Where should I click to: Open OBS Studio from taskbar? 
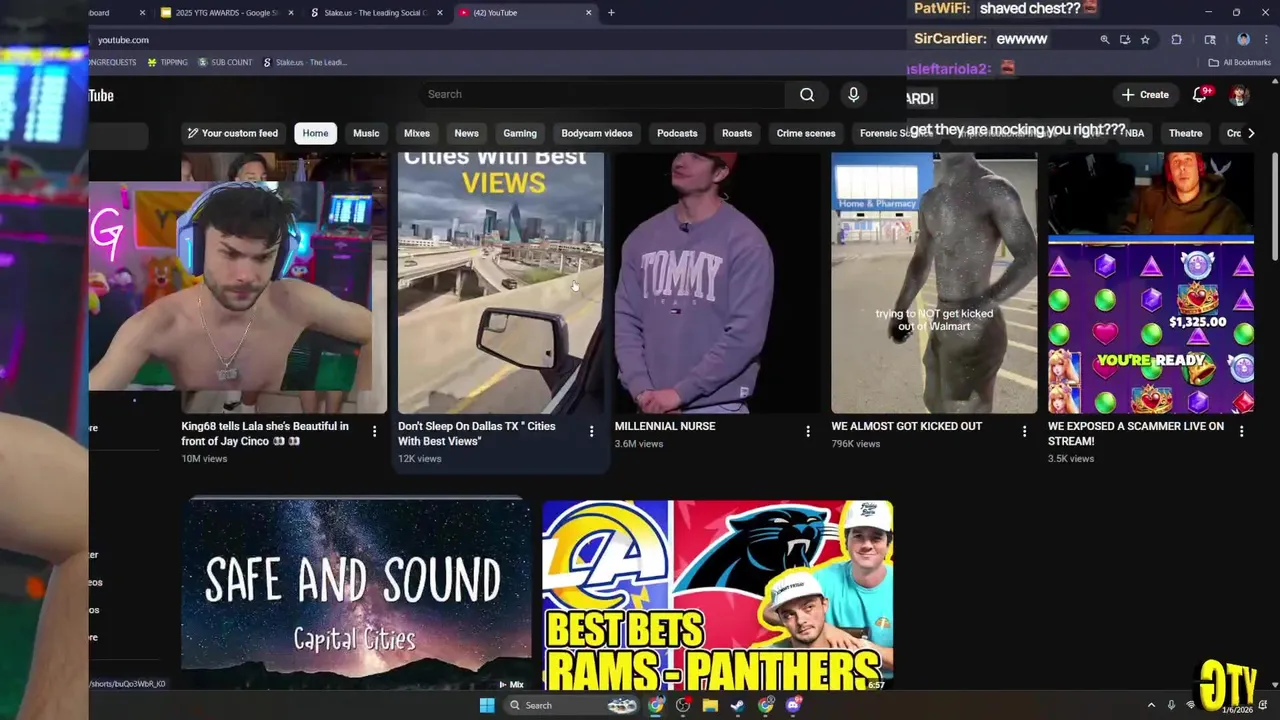pos(683,705)
